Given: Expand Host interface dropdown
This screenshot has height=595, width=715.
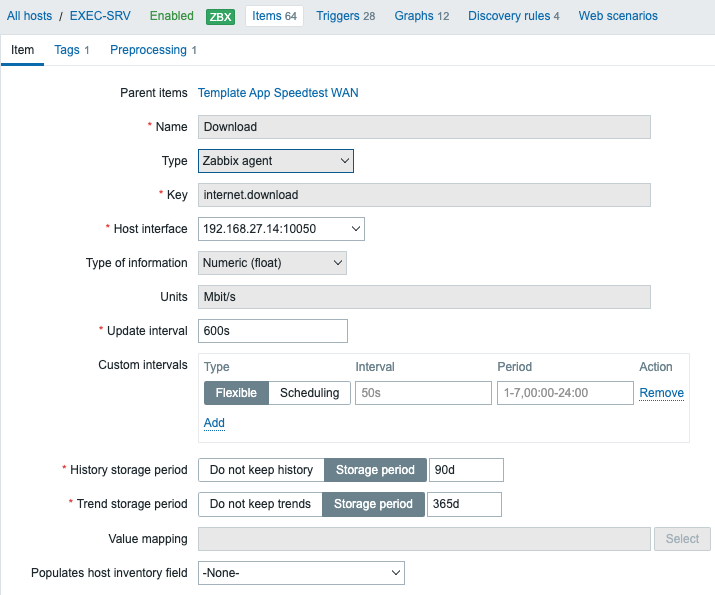Looking at the screenshot, I should [x=281, y=229].
